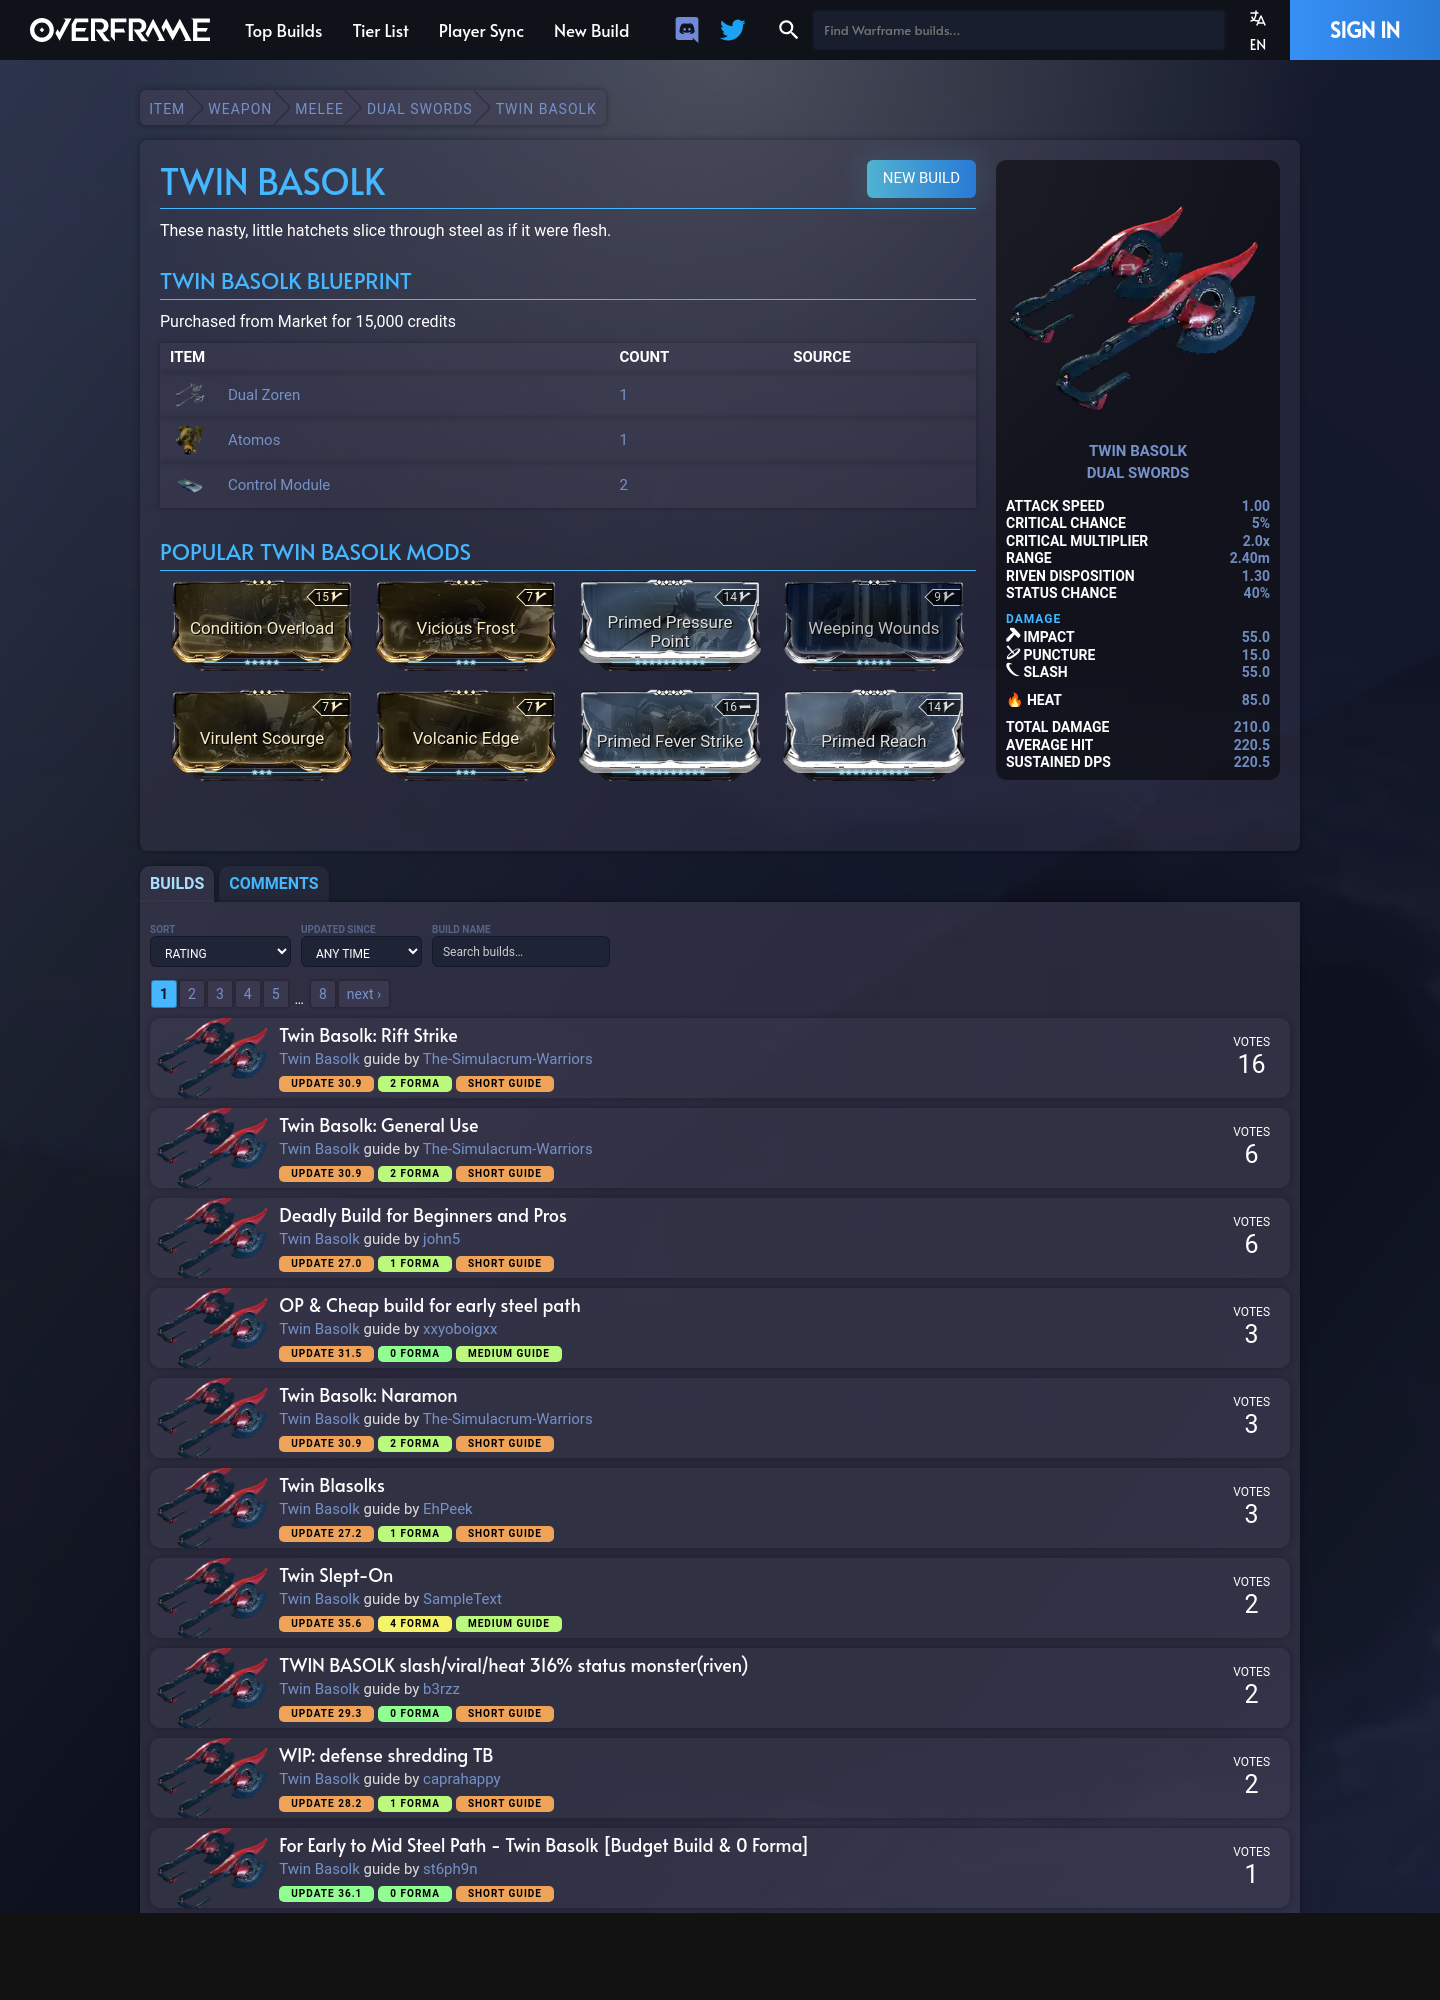Go to the Item breadcrumb
This screenshot has width=1440, height=2000.
tap(167, 109)
